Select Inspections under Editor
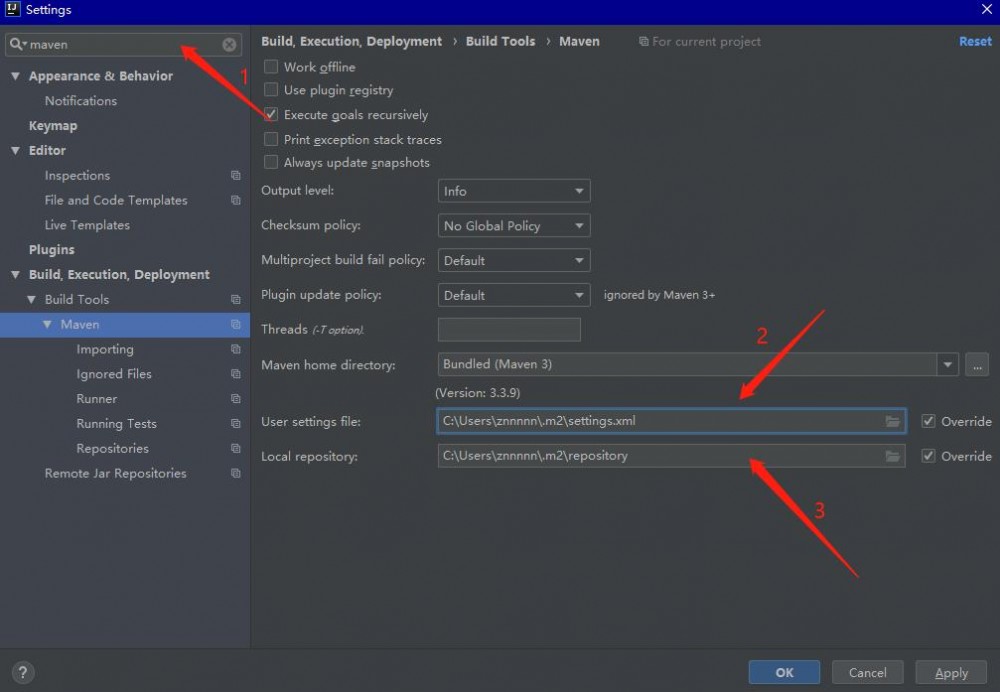1000x692 pixels. (x=77, y=175)
